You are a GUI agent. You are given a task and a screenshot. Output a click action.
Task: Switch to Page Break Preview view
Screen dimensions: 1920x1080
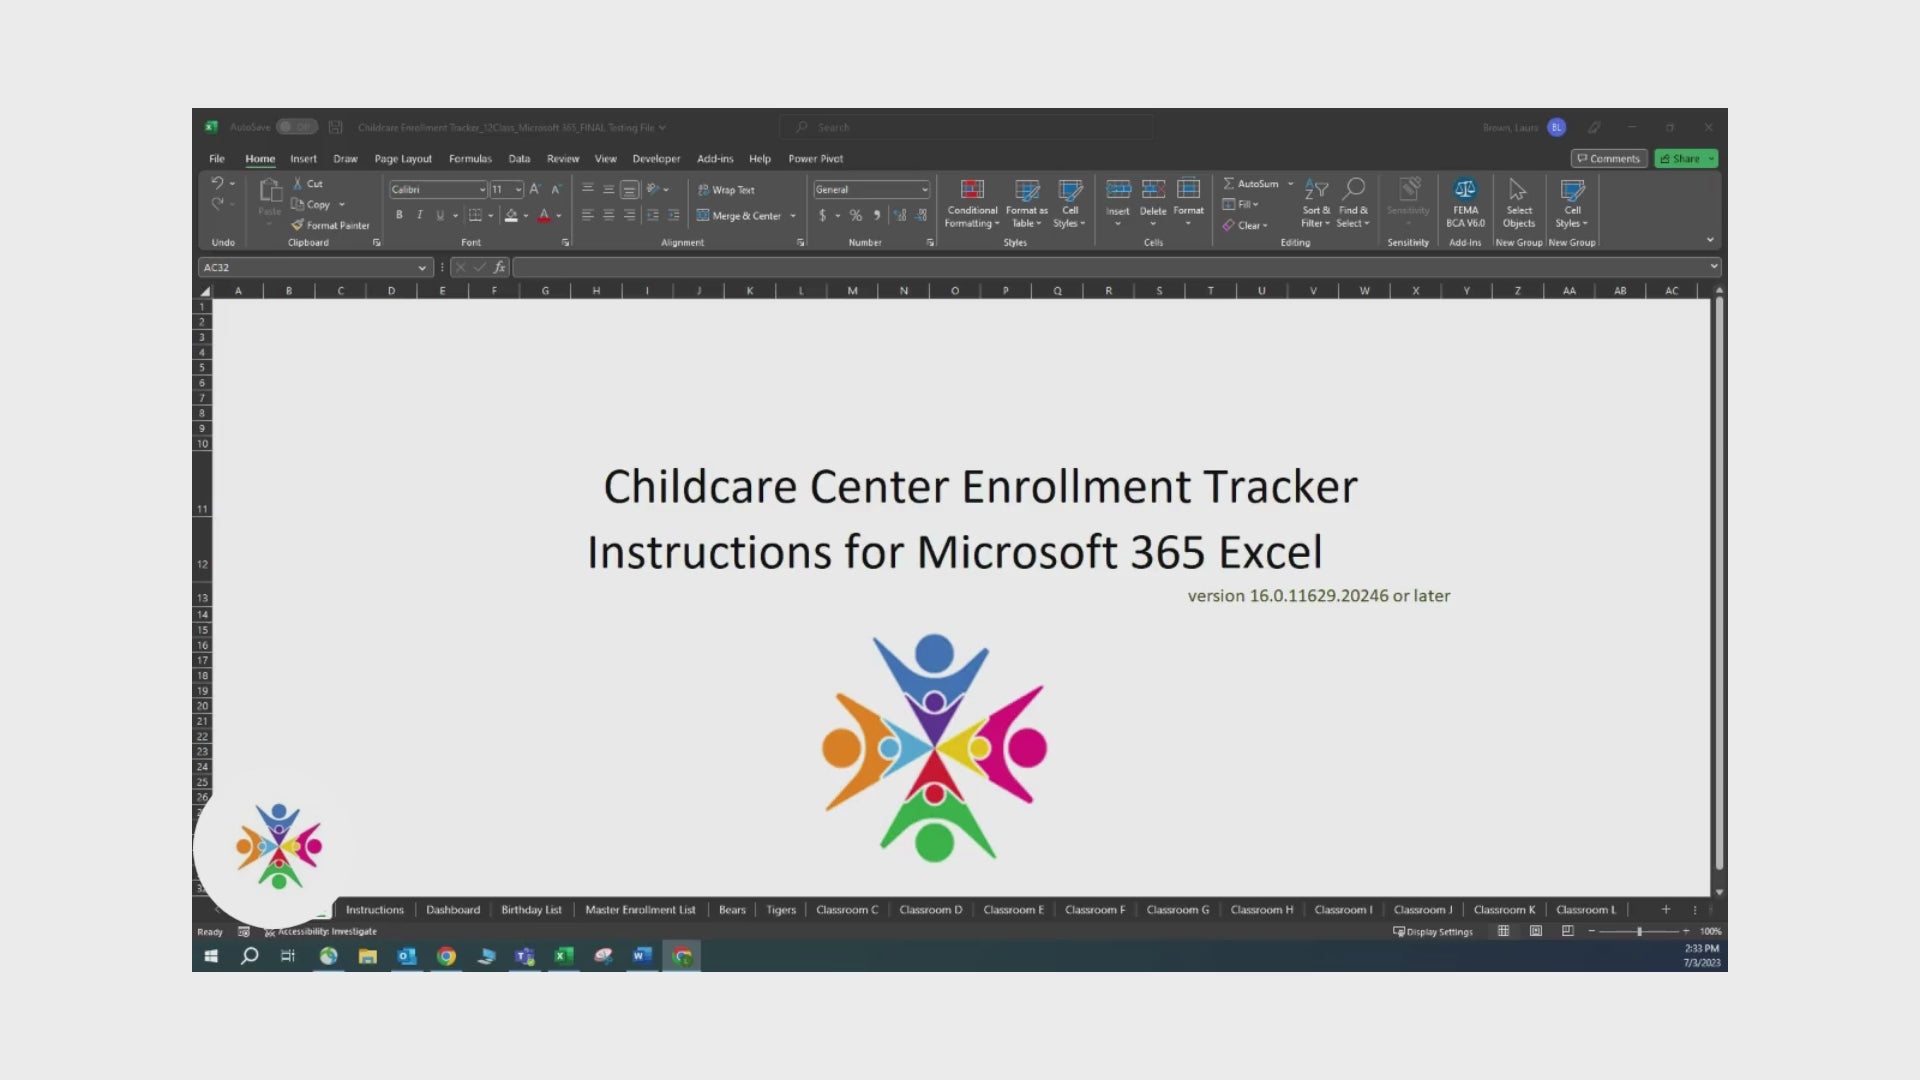(1568, 931)
